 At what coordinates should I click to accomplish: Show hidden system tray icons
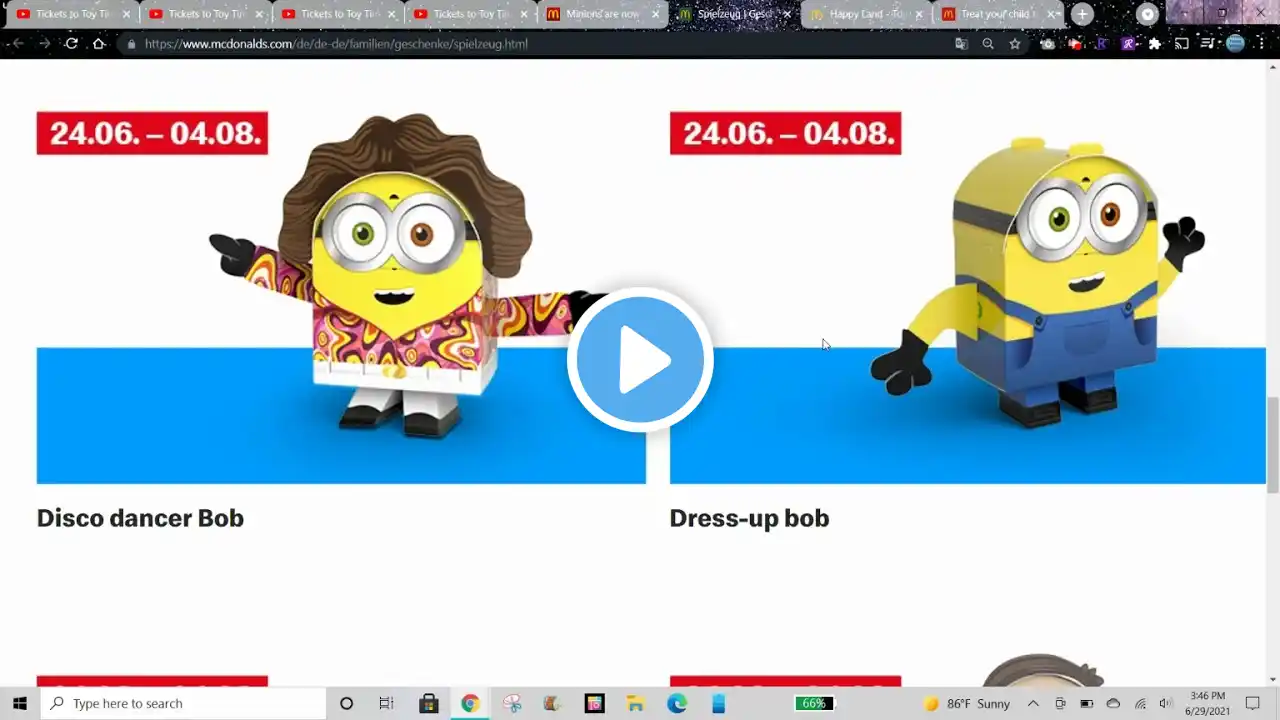pos(1033,703)
